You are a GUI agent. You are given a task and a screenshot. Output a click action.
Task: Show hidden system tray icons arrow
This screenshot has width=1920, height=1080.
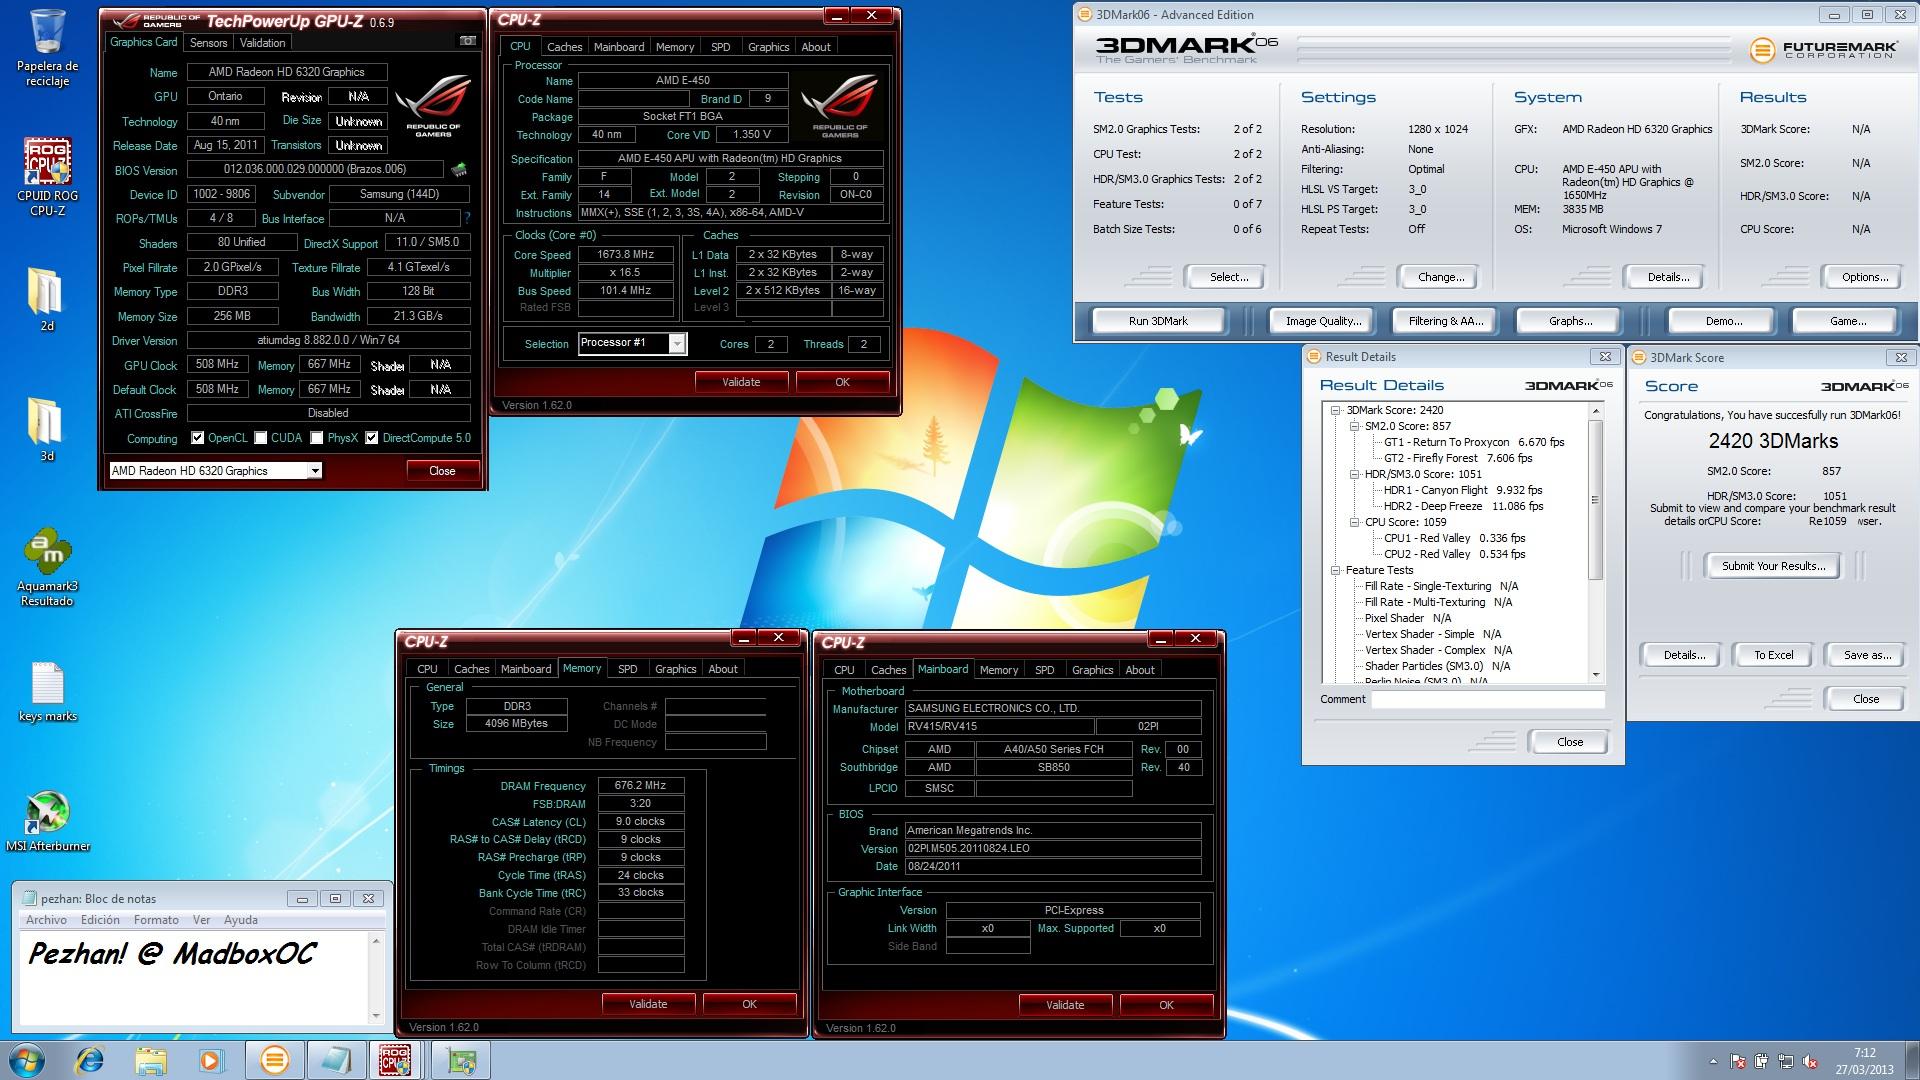coord(1713,1061)
